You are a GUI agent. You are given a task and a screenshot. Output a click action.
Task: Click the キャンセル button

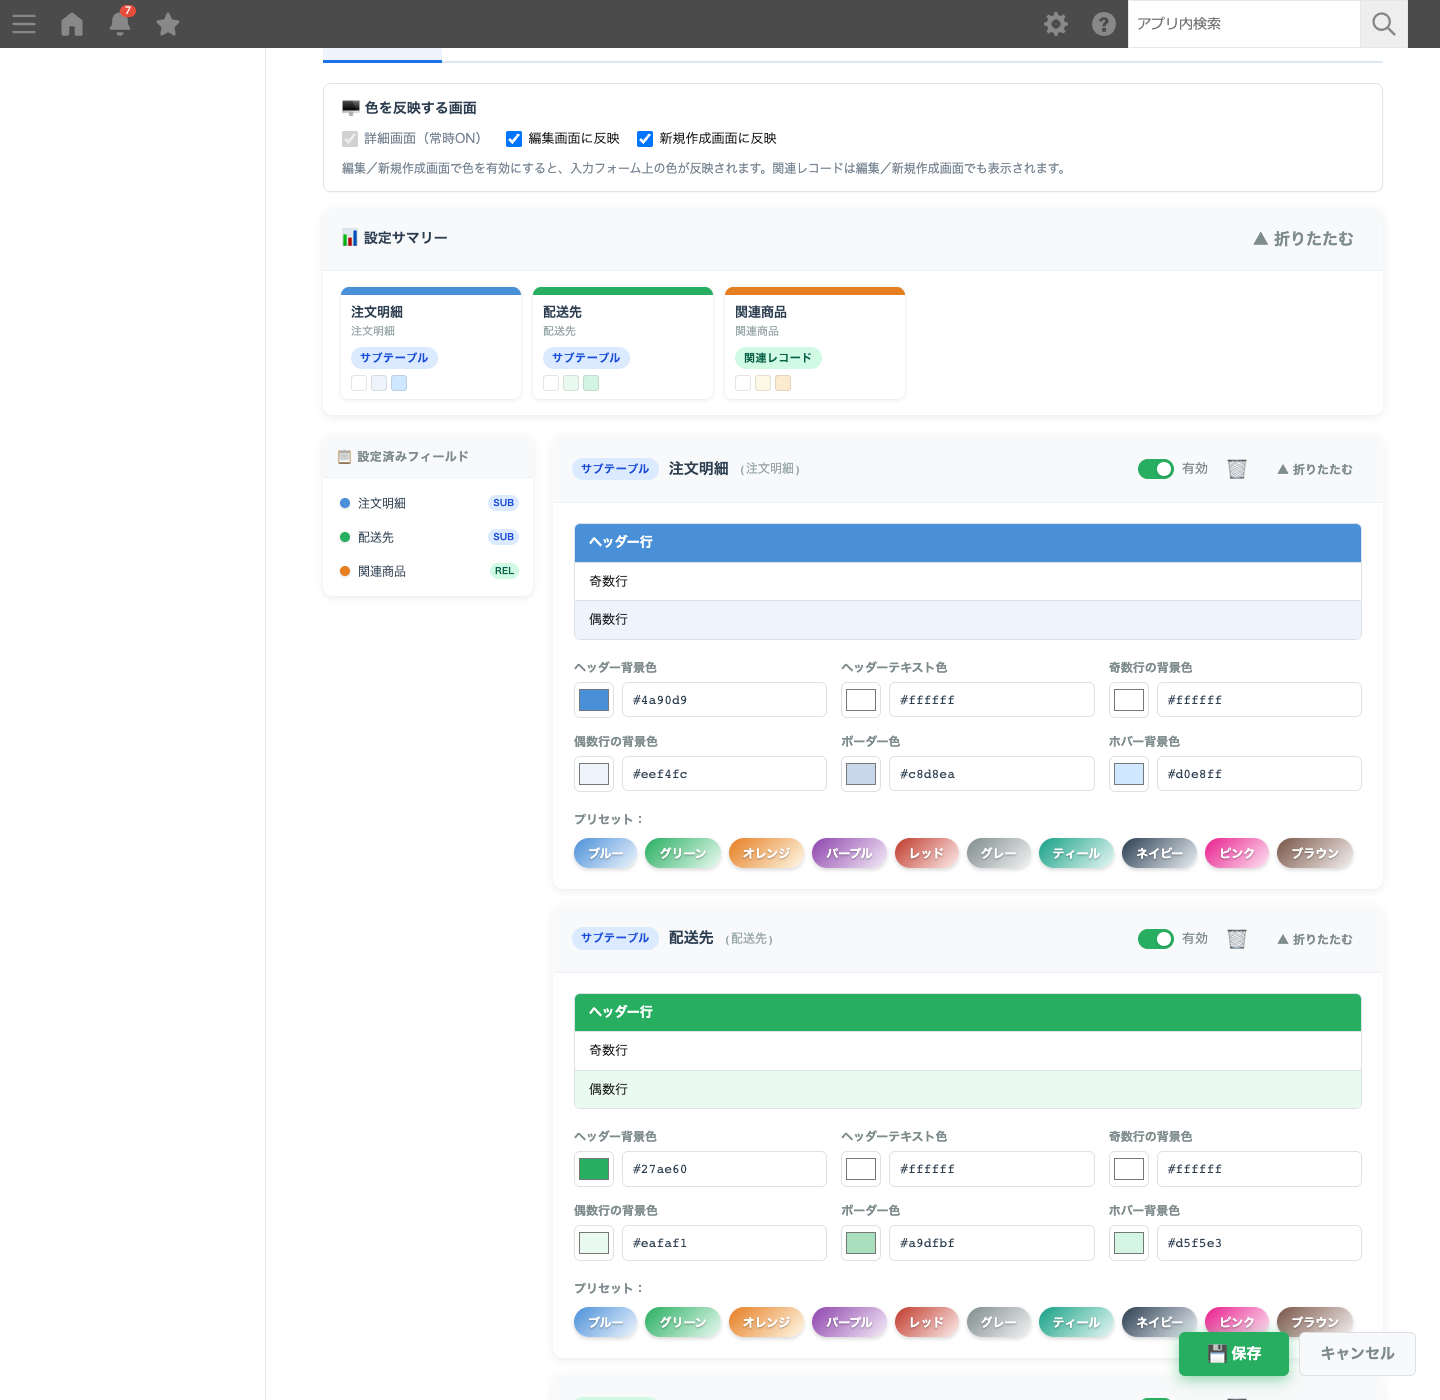(1357, 1354)
